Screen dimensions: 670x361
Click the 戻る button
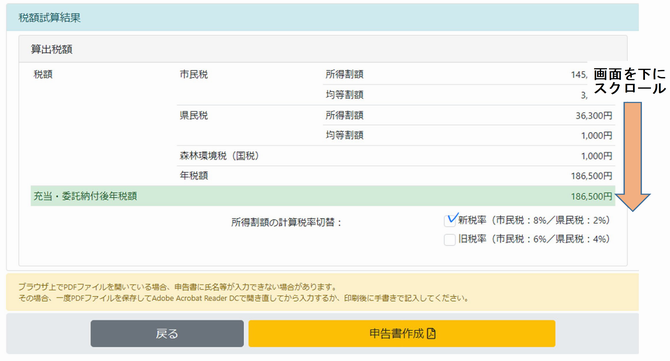tap(167, 333)
